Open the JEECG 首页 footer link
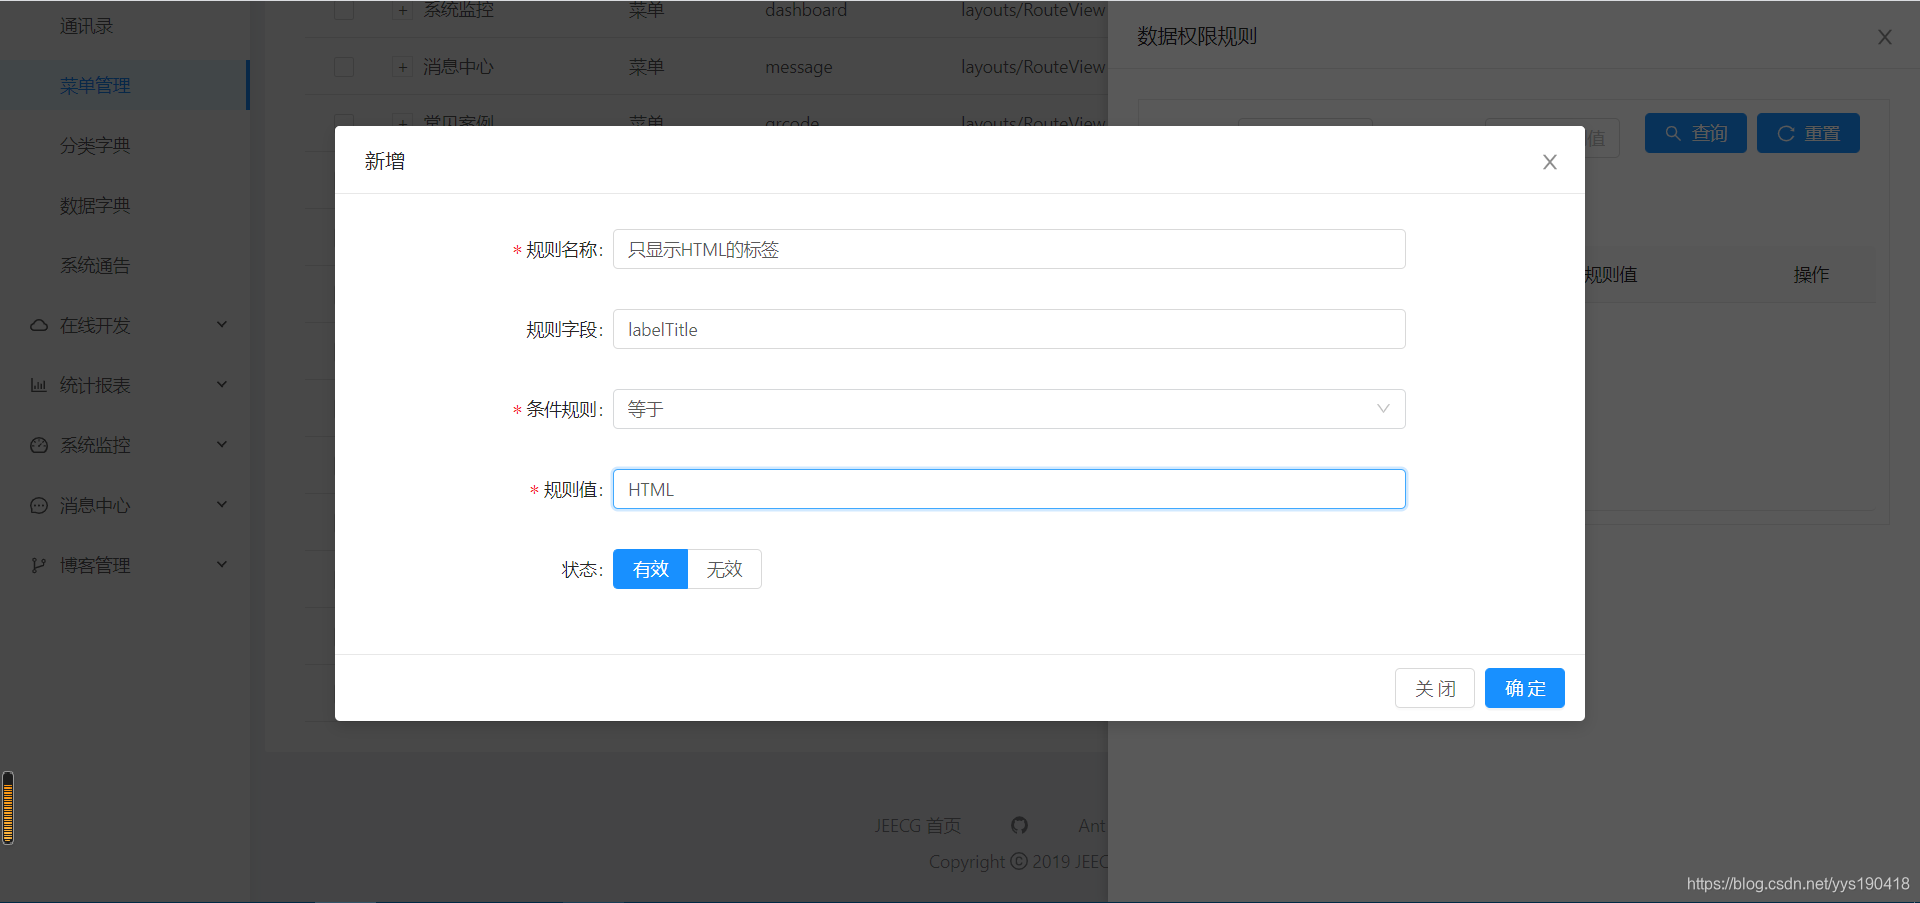The image size is (1920, 903). pos(917,825)
